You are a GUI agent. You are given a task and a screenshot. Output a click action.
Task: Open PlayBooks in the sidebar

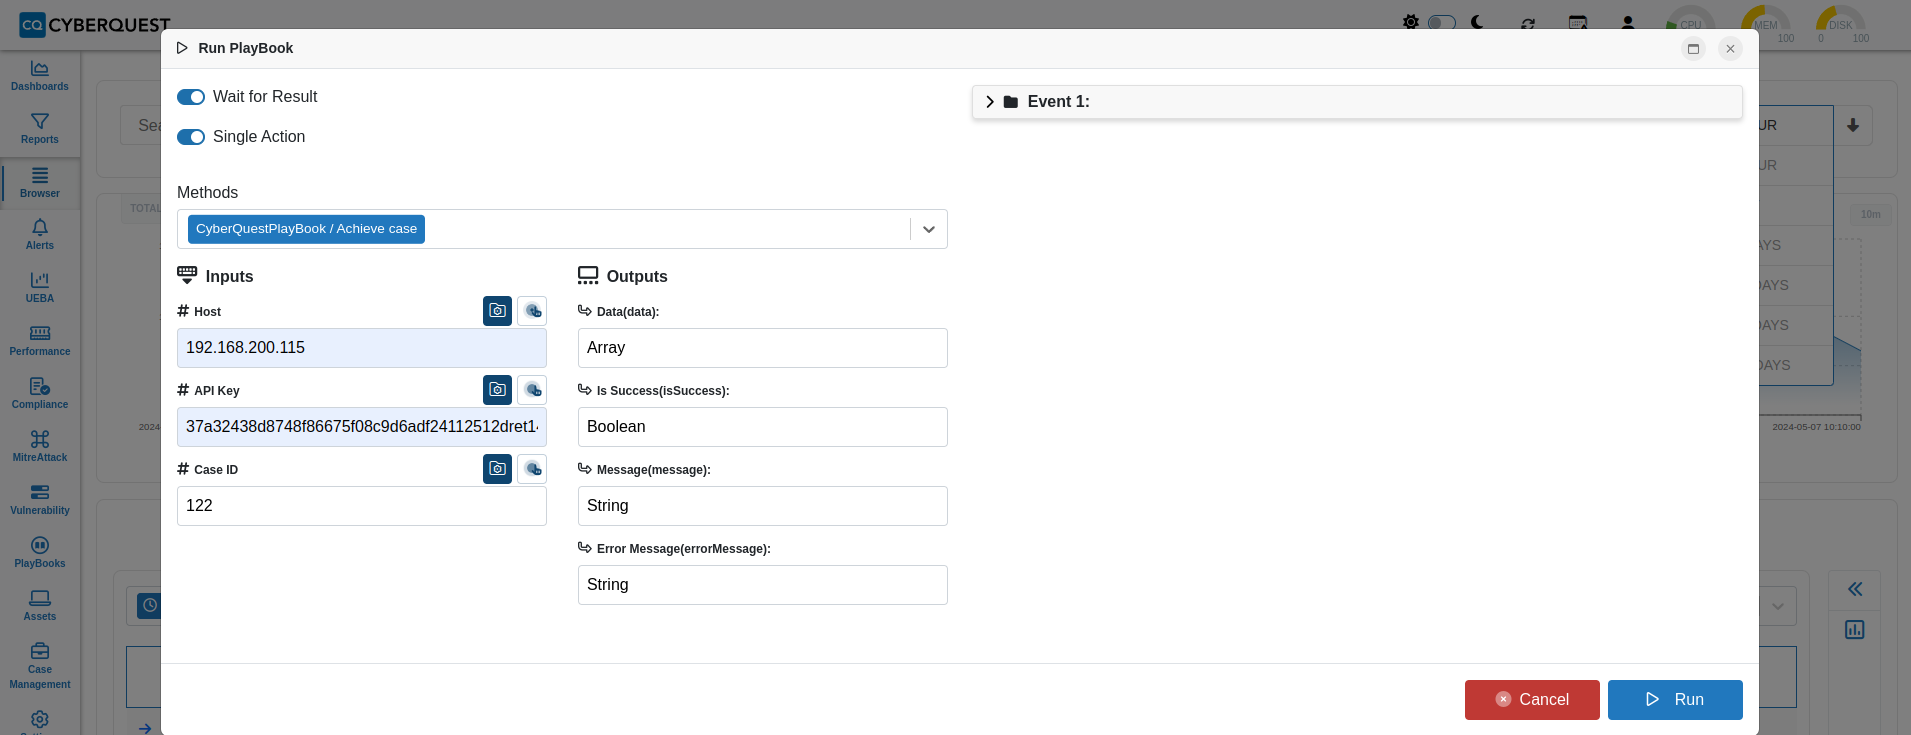pyautogui.click(x=40, y=553)
